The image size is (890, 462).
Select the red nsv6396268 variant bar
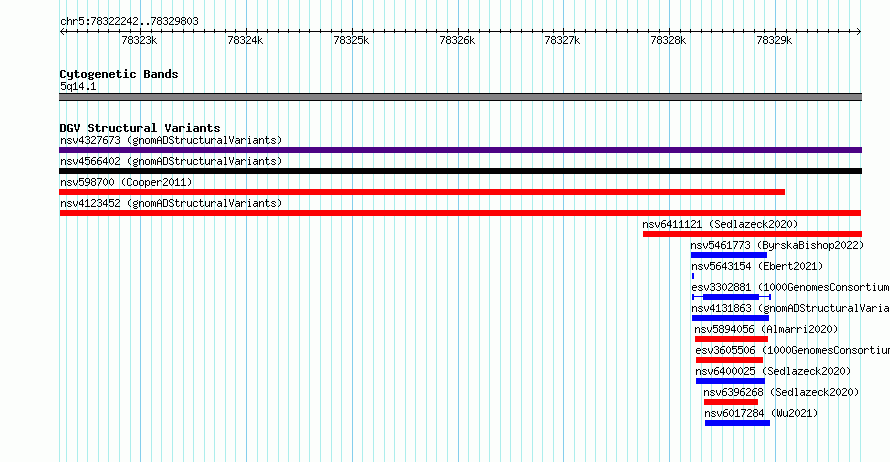tap(731, 402)
